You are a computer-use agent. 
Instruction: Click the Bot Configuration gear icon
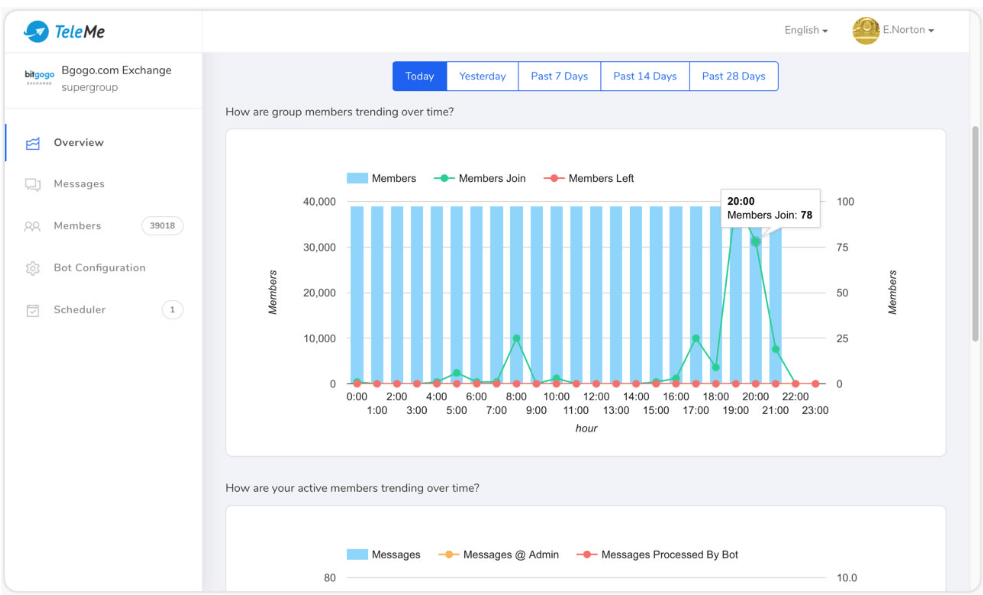33,269
